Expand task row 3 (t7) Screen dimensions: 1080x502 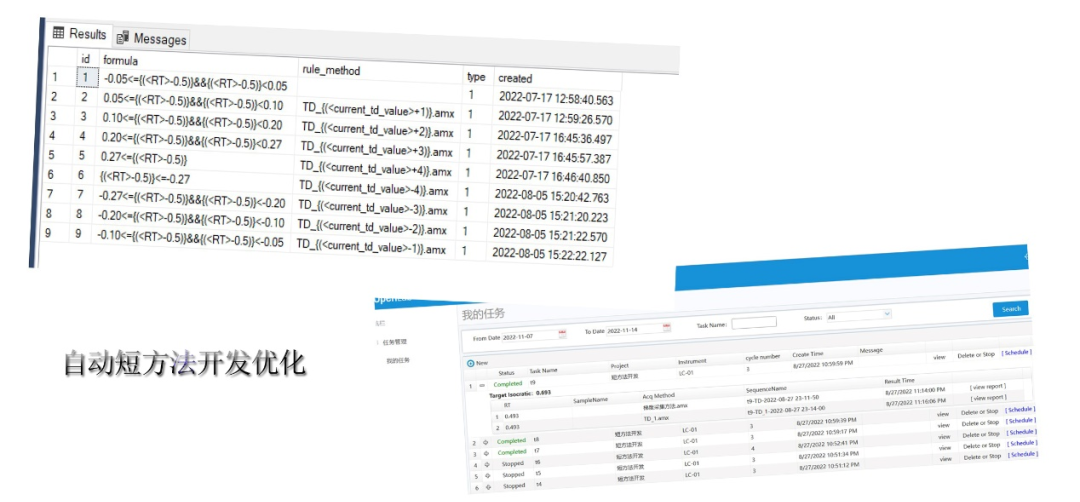[x=486, y=453]
